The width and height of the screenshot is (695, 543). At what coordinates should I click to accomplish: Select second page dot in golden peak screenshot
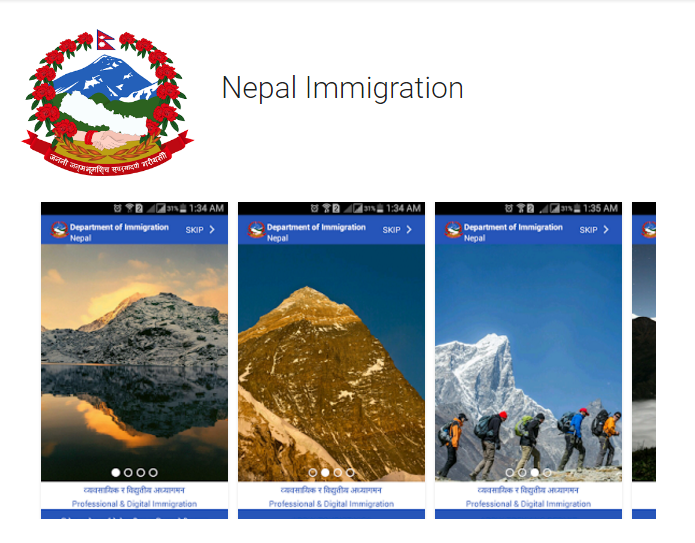[325, 473]
